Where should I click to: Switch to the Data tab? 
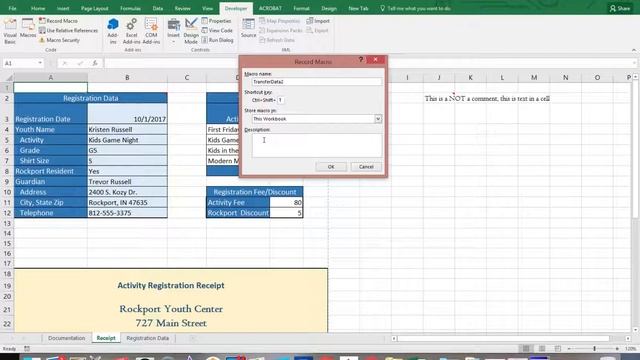click(158, 8)
